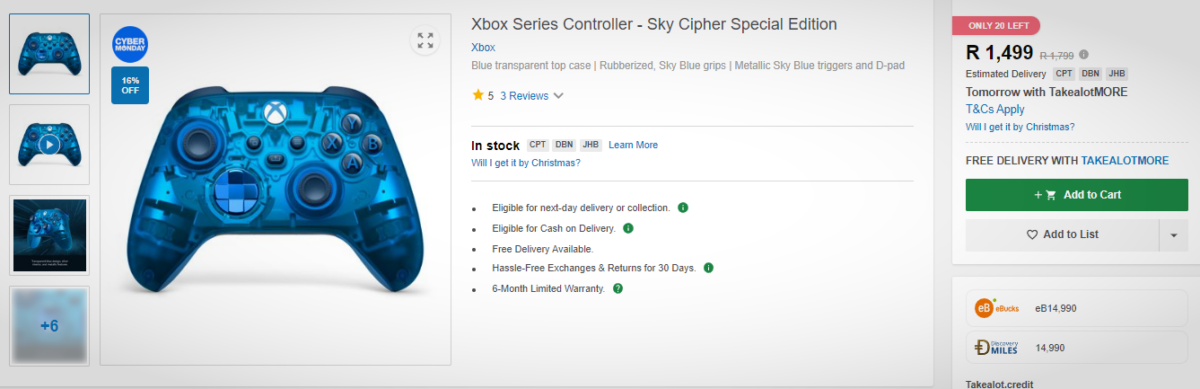Play the product video thumbnail

[x=49, y=145]
